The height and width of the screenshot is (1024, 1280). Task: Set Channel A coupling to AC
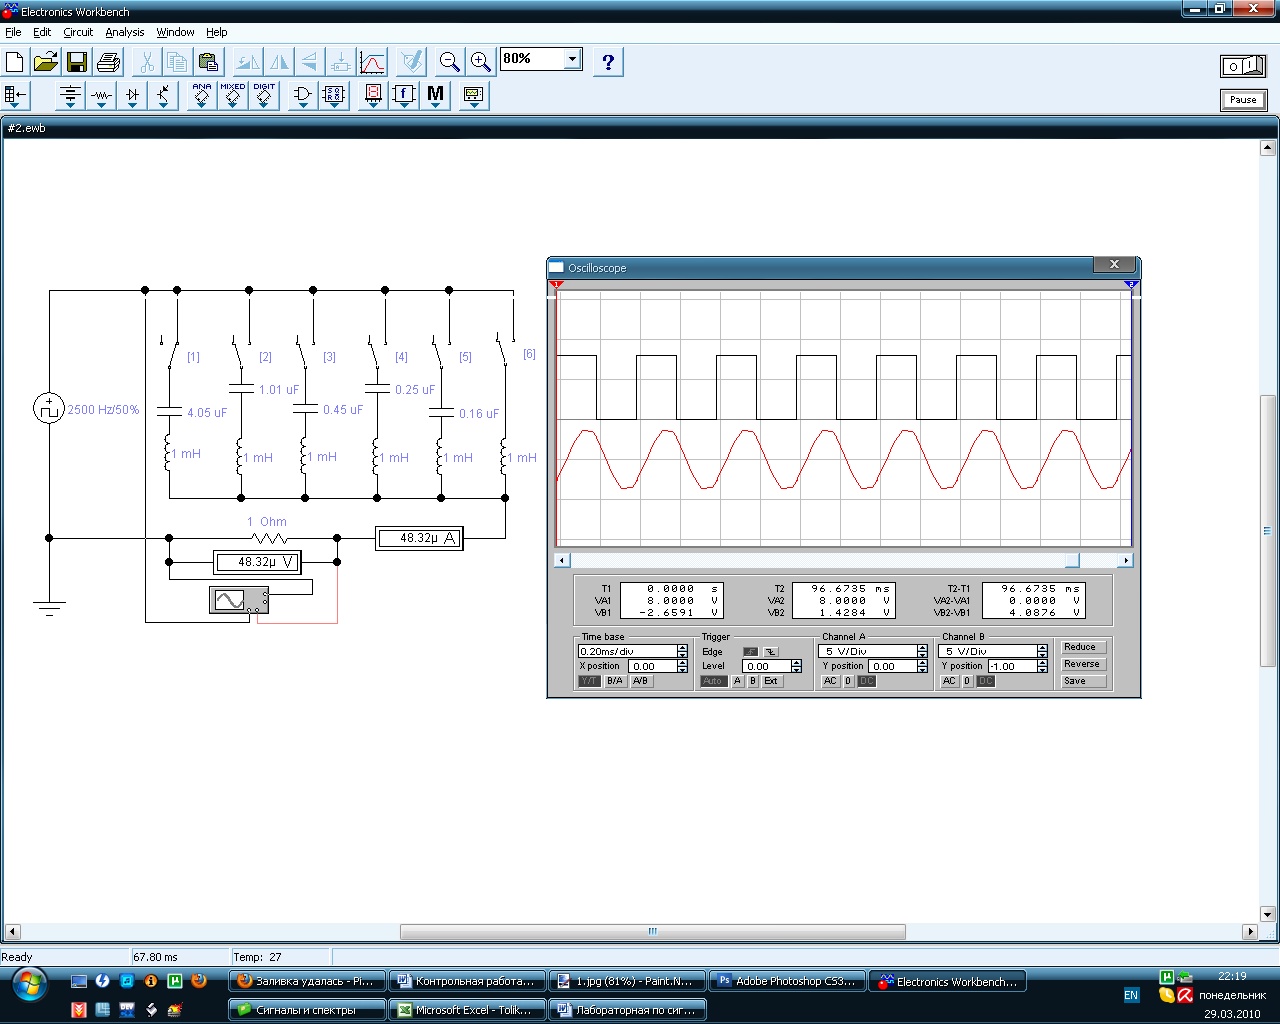point(830,681)
